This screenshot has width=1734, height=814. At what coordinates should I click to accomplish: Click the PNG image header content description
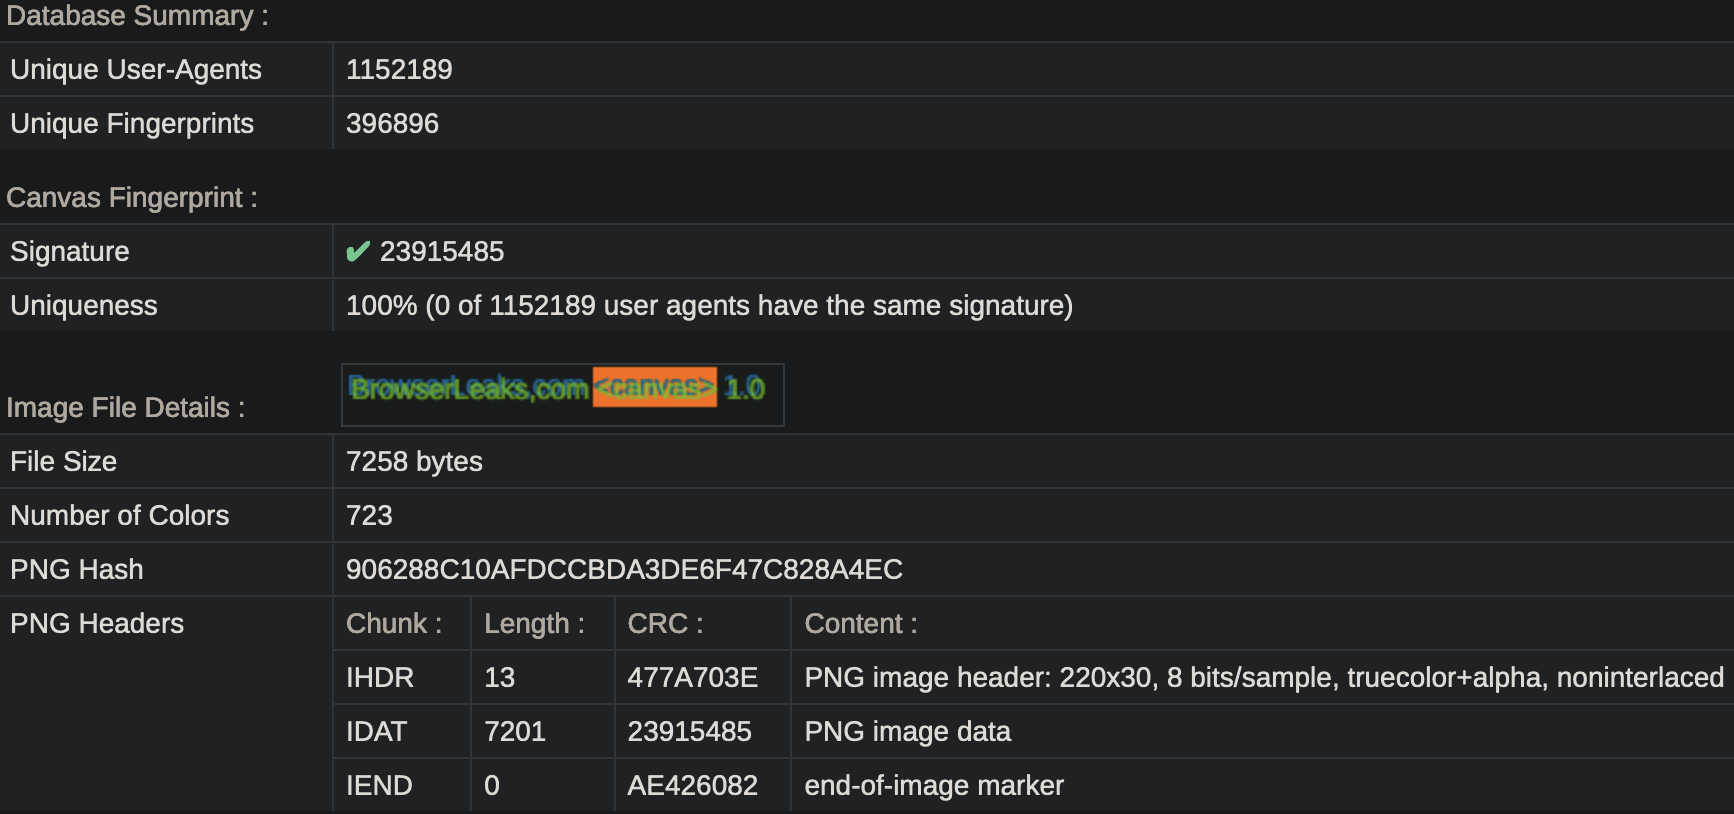pos(1264,678)
